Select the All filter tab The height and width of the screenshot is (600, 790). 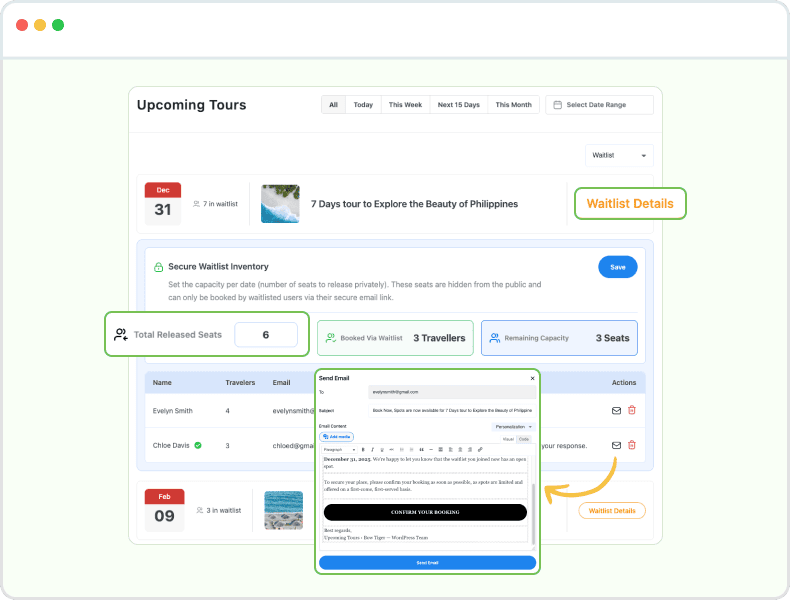334,105
